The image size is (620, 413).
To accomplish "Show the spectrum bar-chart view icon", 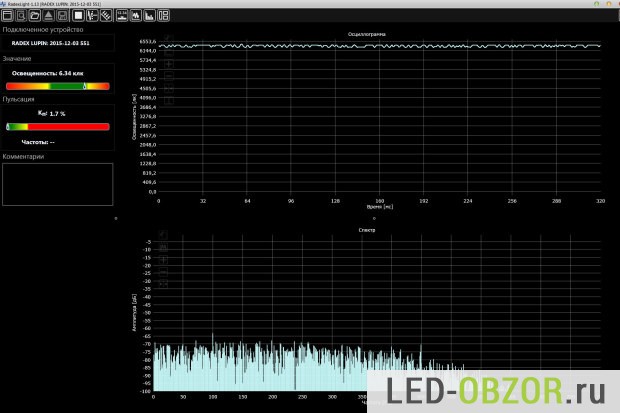I will (x=149, y=16).
